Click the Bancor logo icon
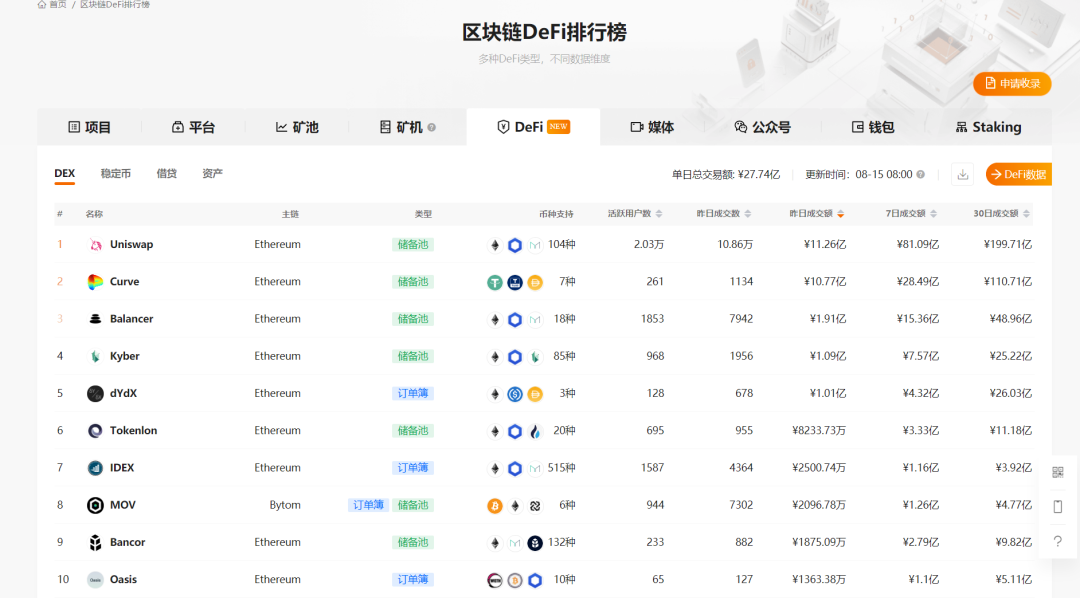This screenshot has width=1080, height=598. pos(95,542)
